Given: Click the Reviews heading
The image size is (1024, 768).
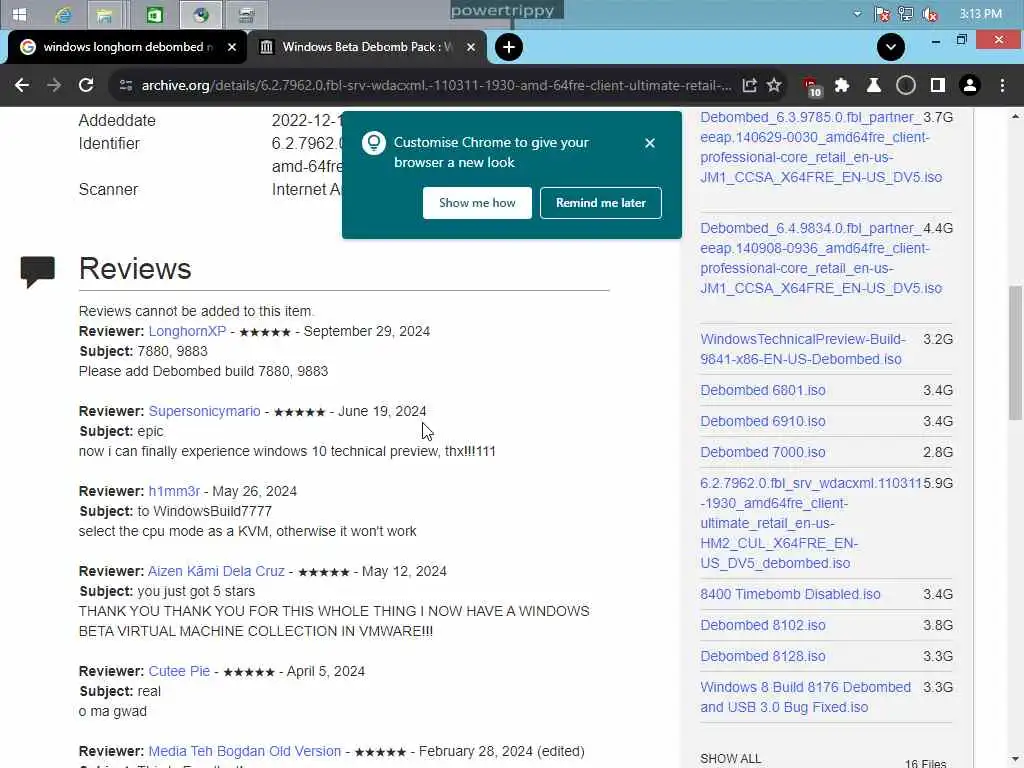Looking at the screenshot, I should tap(135, 269).
